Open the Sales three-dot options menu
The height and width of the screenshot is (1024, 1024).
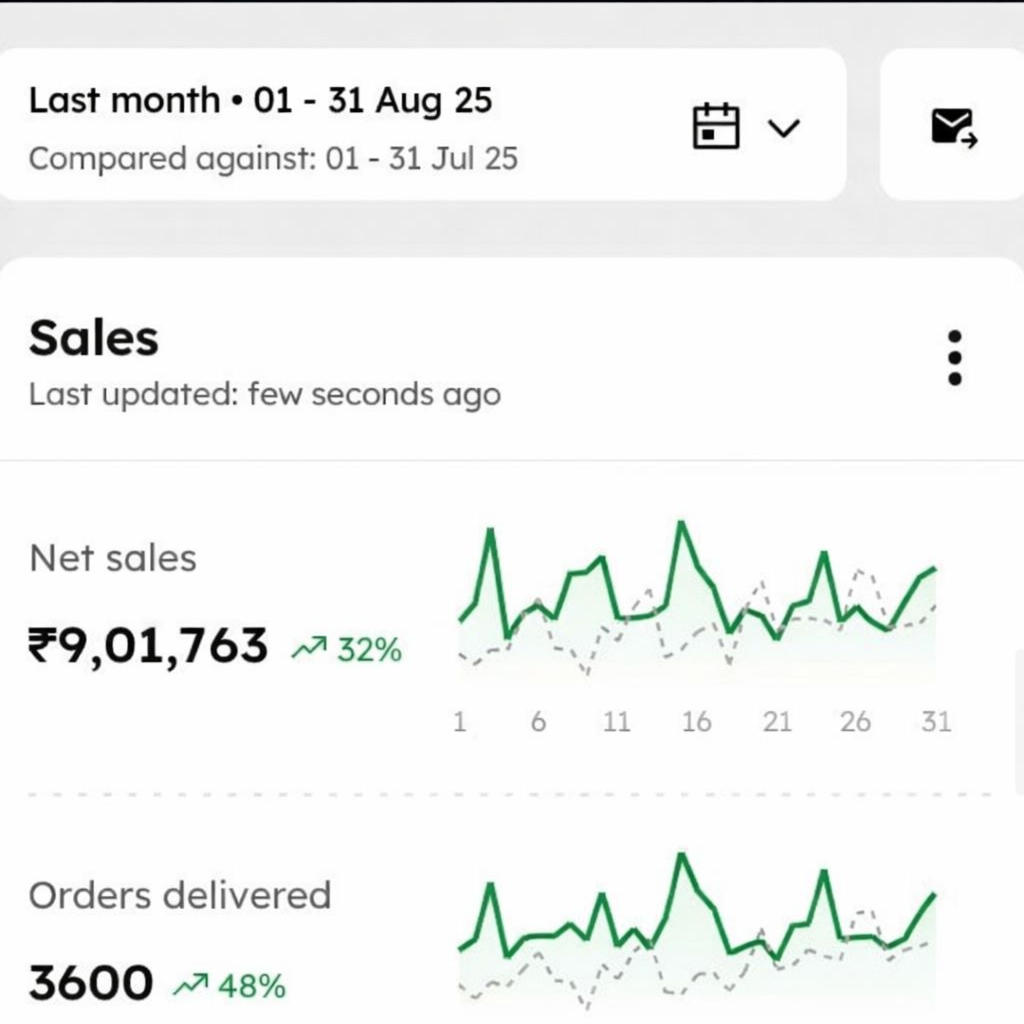954,358
